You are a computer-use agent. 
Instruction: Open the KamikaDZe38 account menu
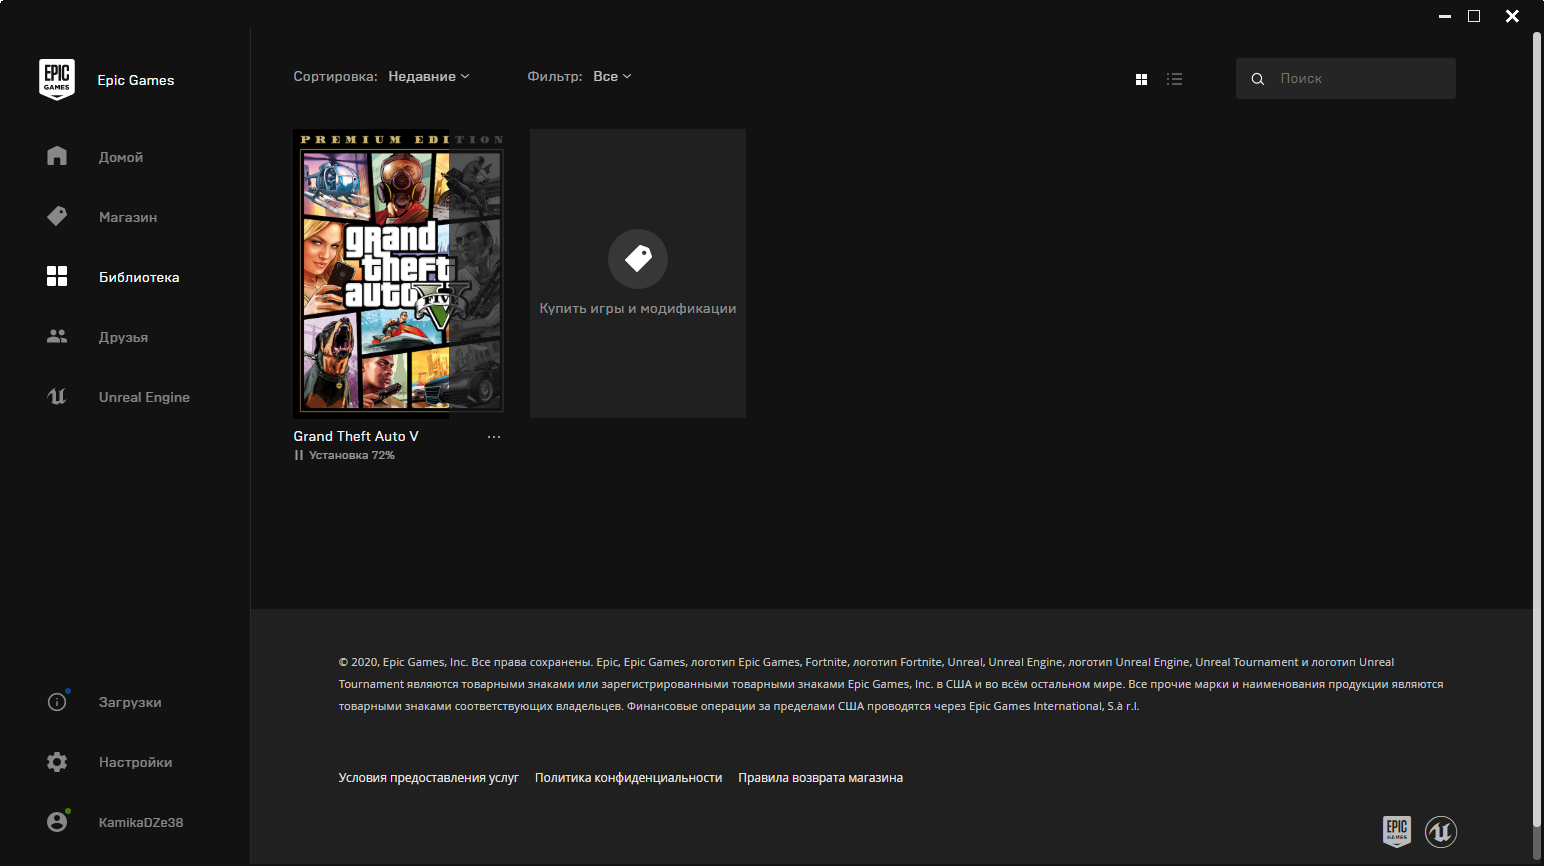pyautogui.click(x=141, y=822)
